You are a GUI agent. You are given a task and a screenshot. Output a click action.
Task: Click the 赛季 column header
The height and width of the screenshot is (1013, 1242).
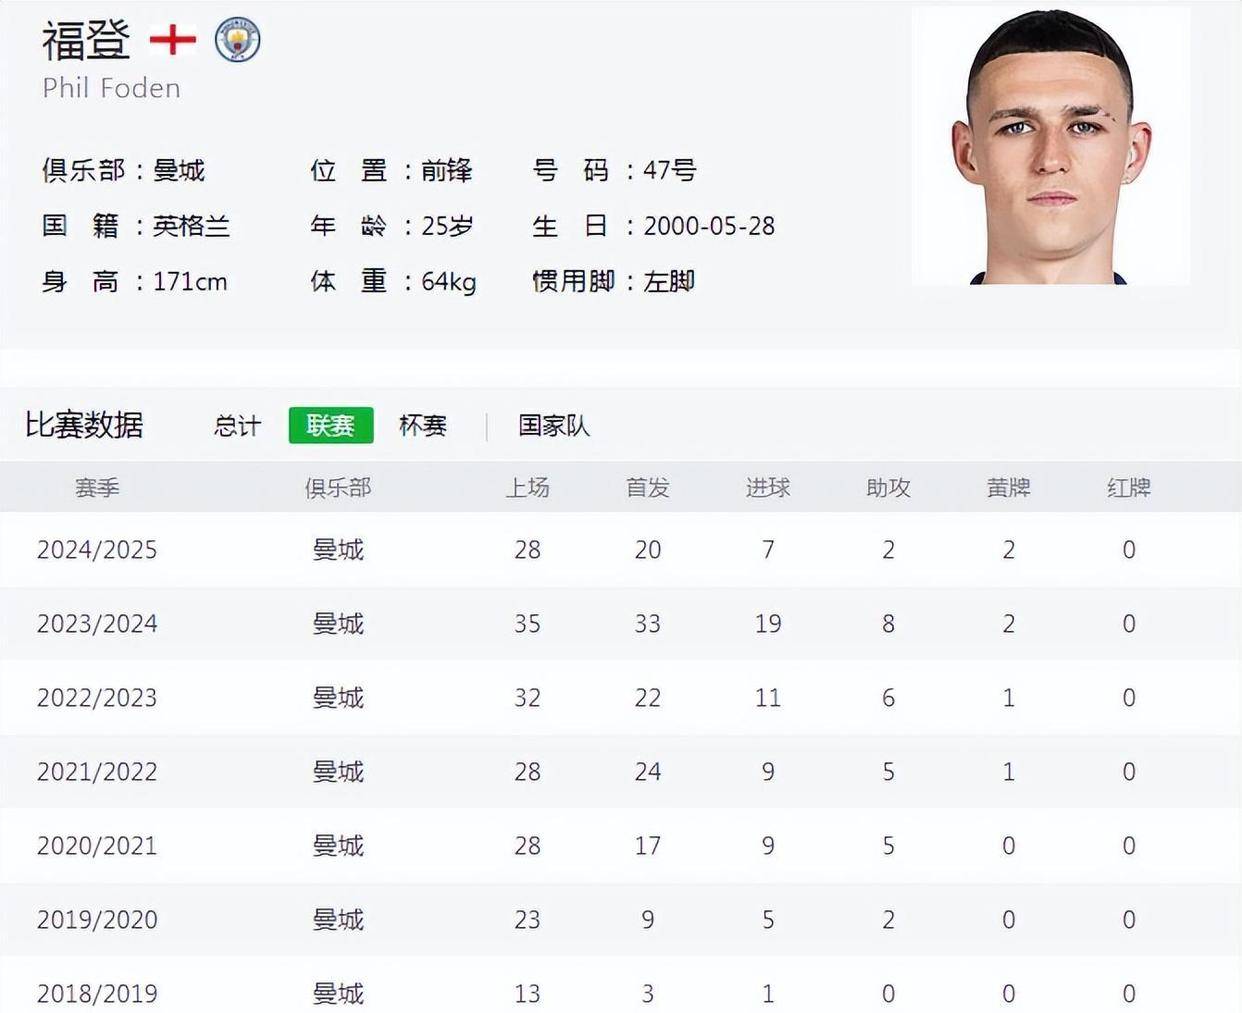(x=97, y=488)
